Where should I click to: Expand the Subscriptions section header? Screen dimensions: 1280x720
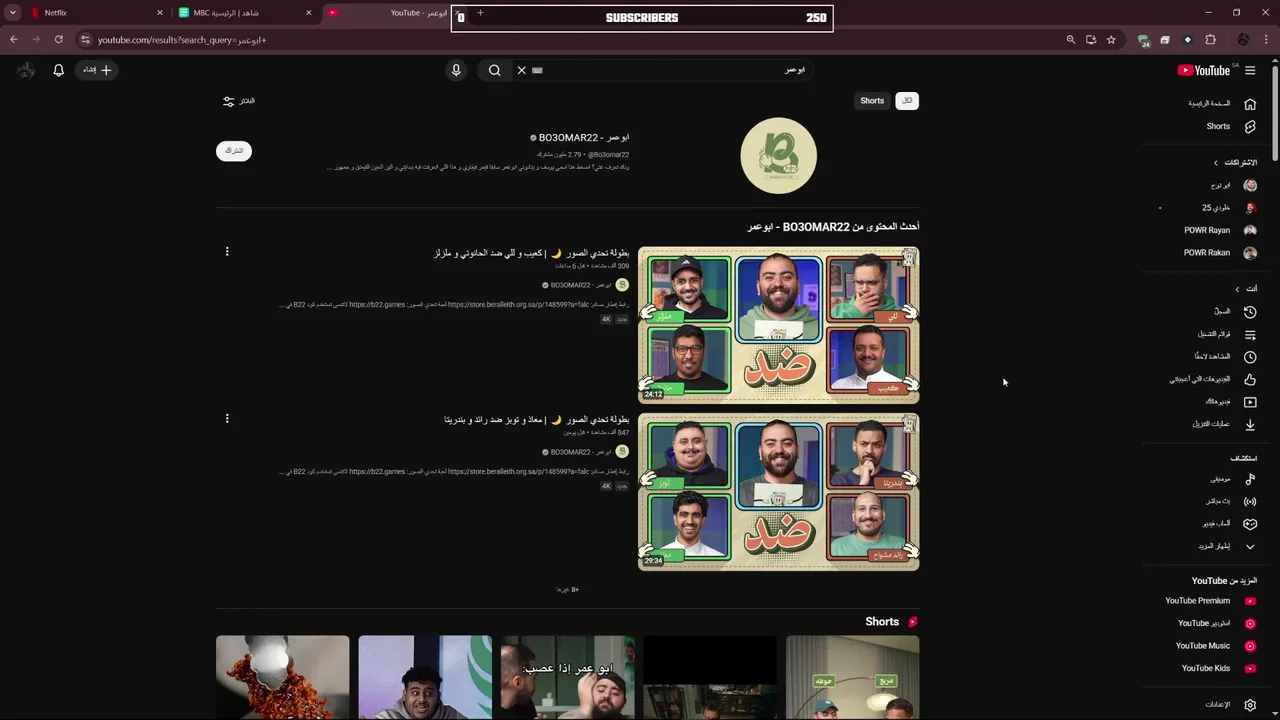1236,162
